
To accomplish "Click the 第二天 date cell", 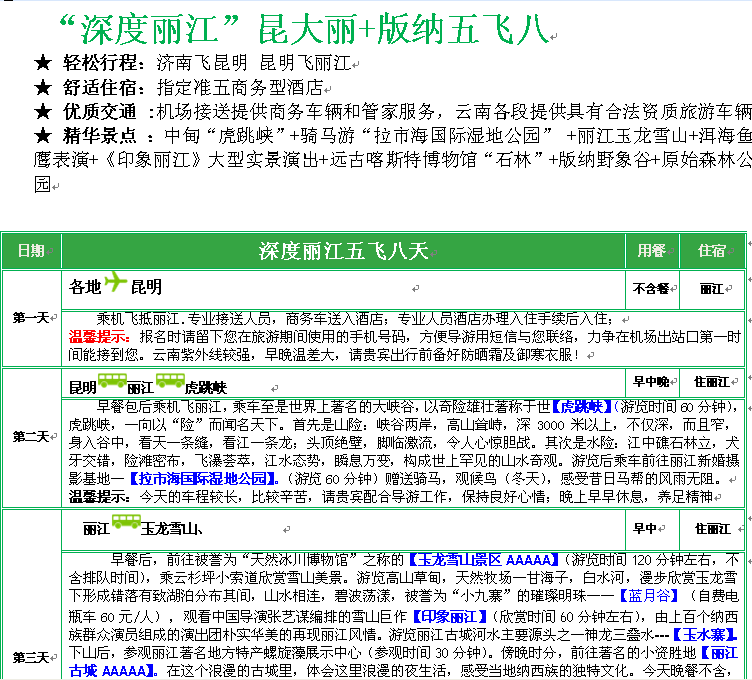I will click(31, 437).
